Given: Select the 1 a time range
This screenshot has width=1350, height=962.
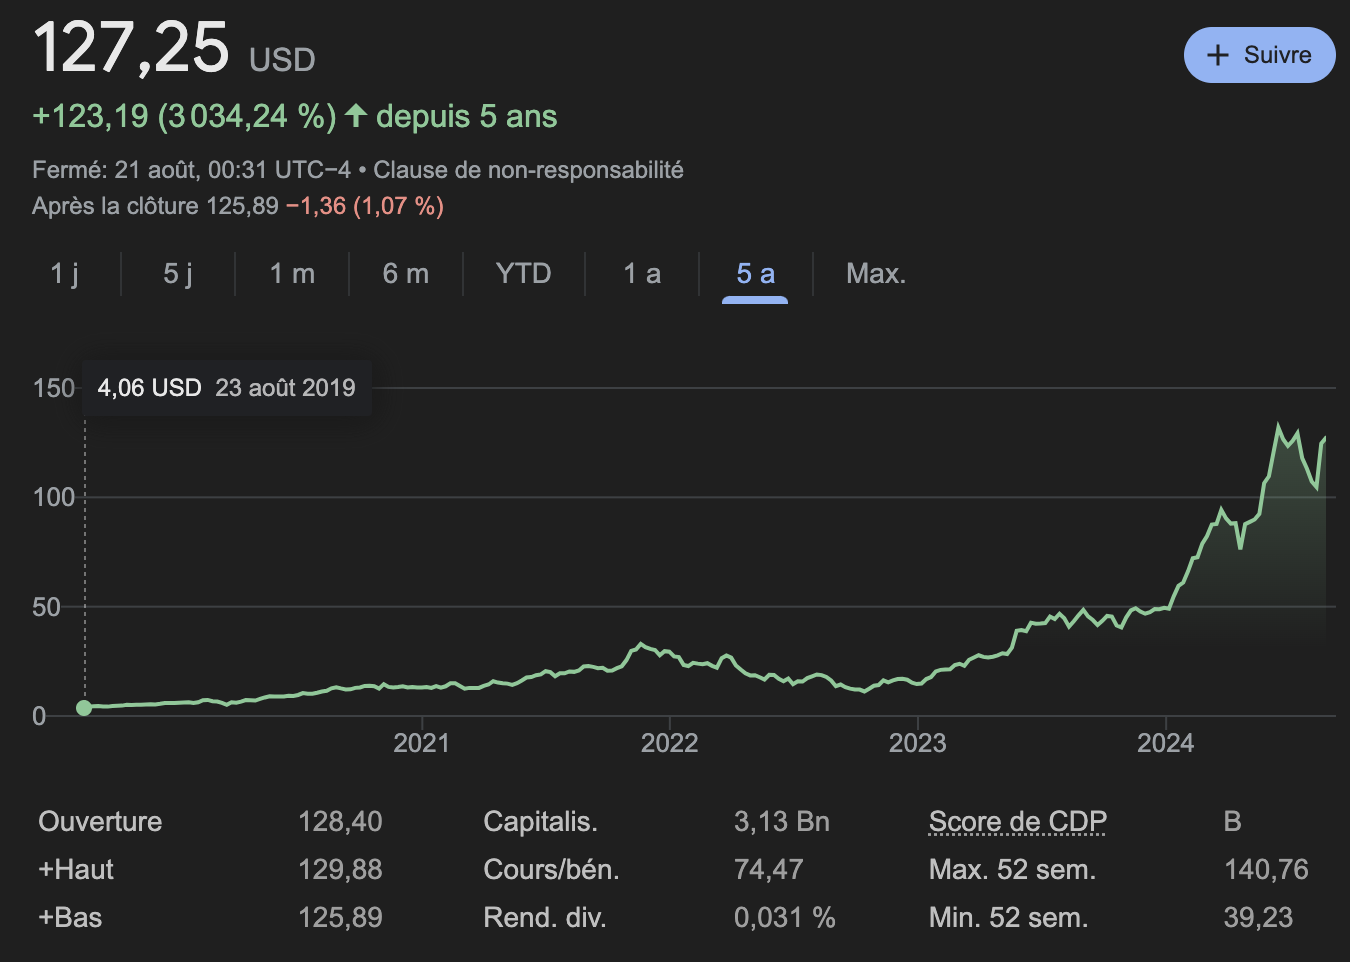Looking at the screenshot, I should [640, 273].
